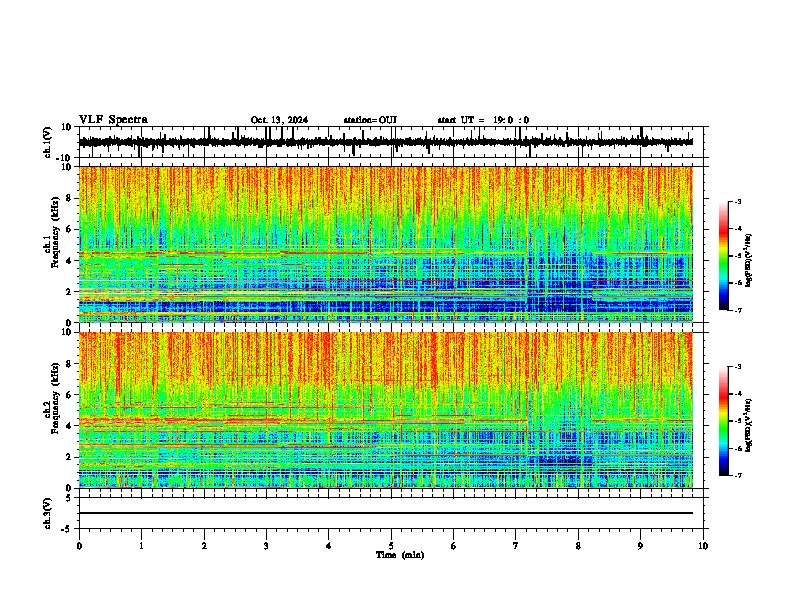Image resolution: width=792 pixels, height=612 pixels.
Task: Click the "ch.3(V)" axis label
Action: coord(48,513)
